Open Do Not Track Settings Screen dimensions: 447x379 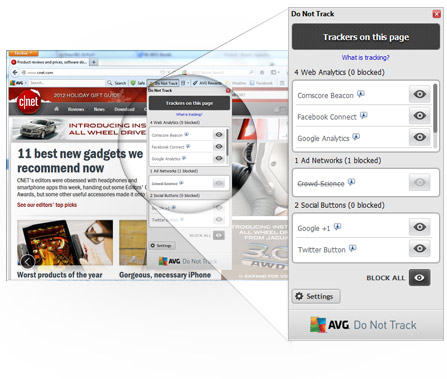316,296
